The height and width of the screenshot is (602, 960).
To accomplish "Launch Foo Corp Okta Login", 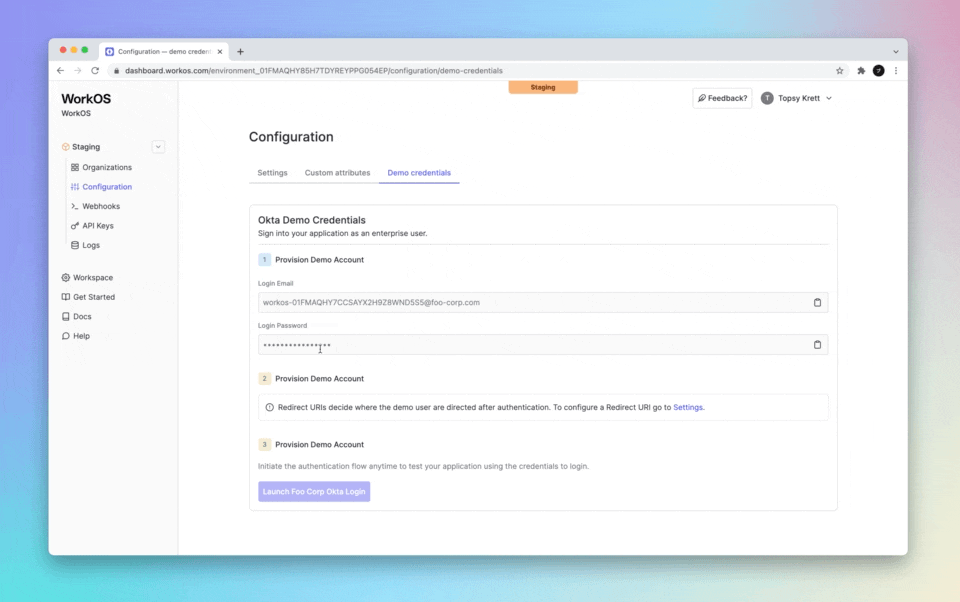I will (x=314, y=492).
